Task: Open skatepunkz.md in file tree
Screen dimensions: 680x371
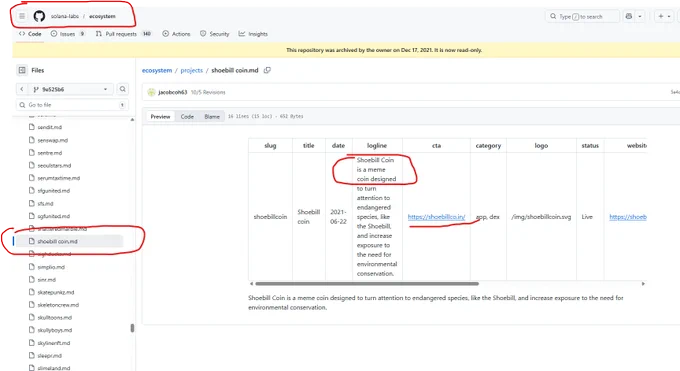Action: (x=56, y=292)
